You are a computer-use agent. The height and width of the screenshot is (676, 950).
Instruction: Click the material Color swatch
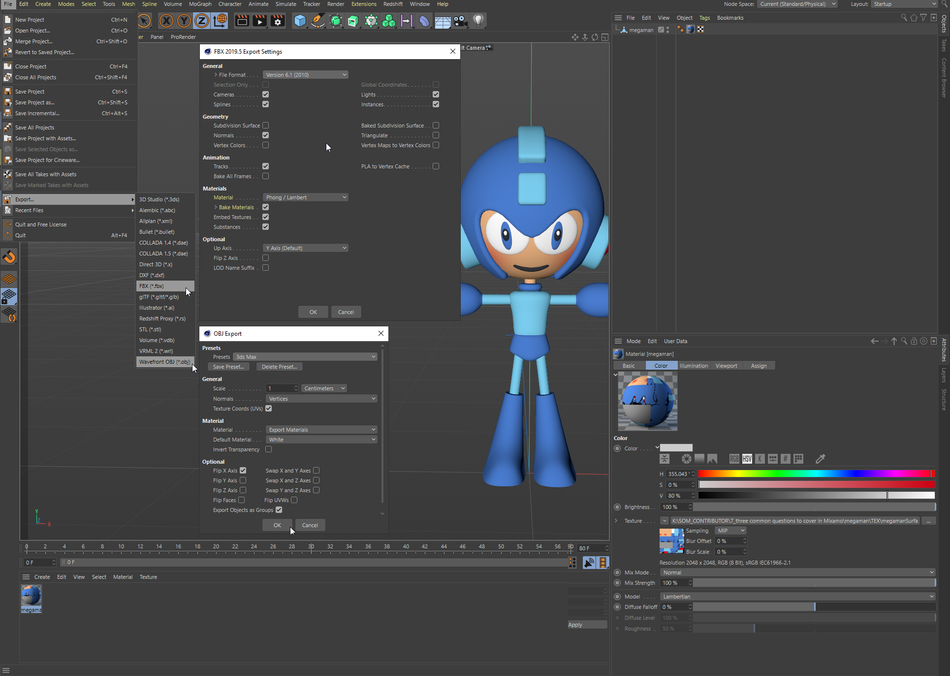(676, 448)
